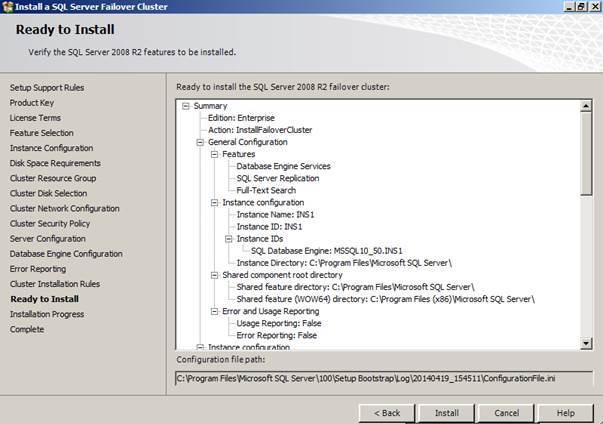This screenshot has width=603, height=424.
Task: Select Database Engine Configuration step
Action: [x=66, y=254]
